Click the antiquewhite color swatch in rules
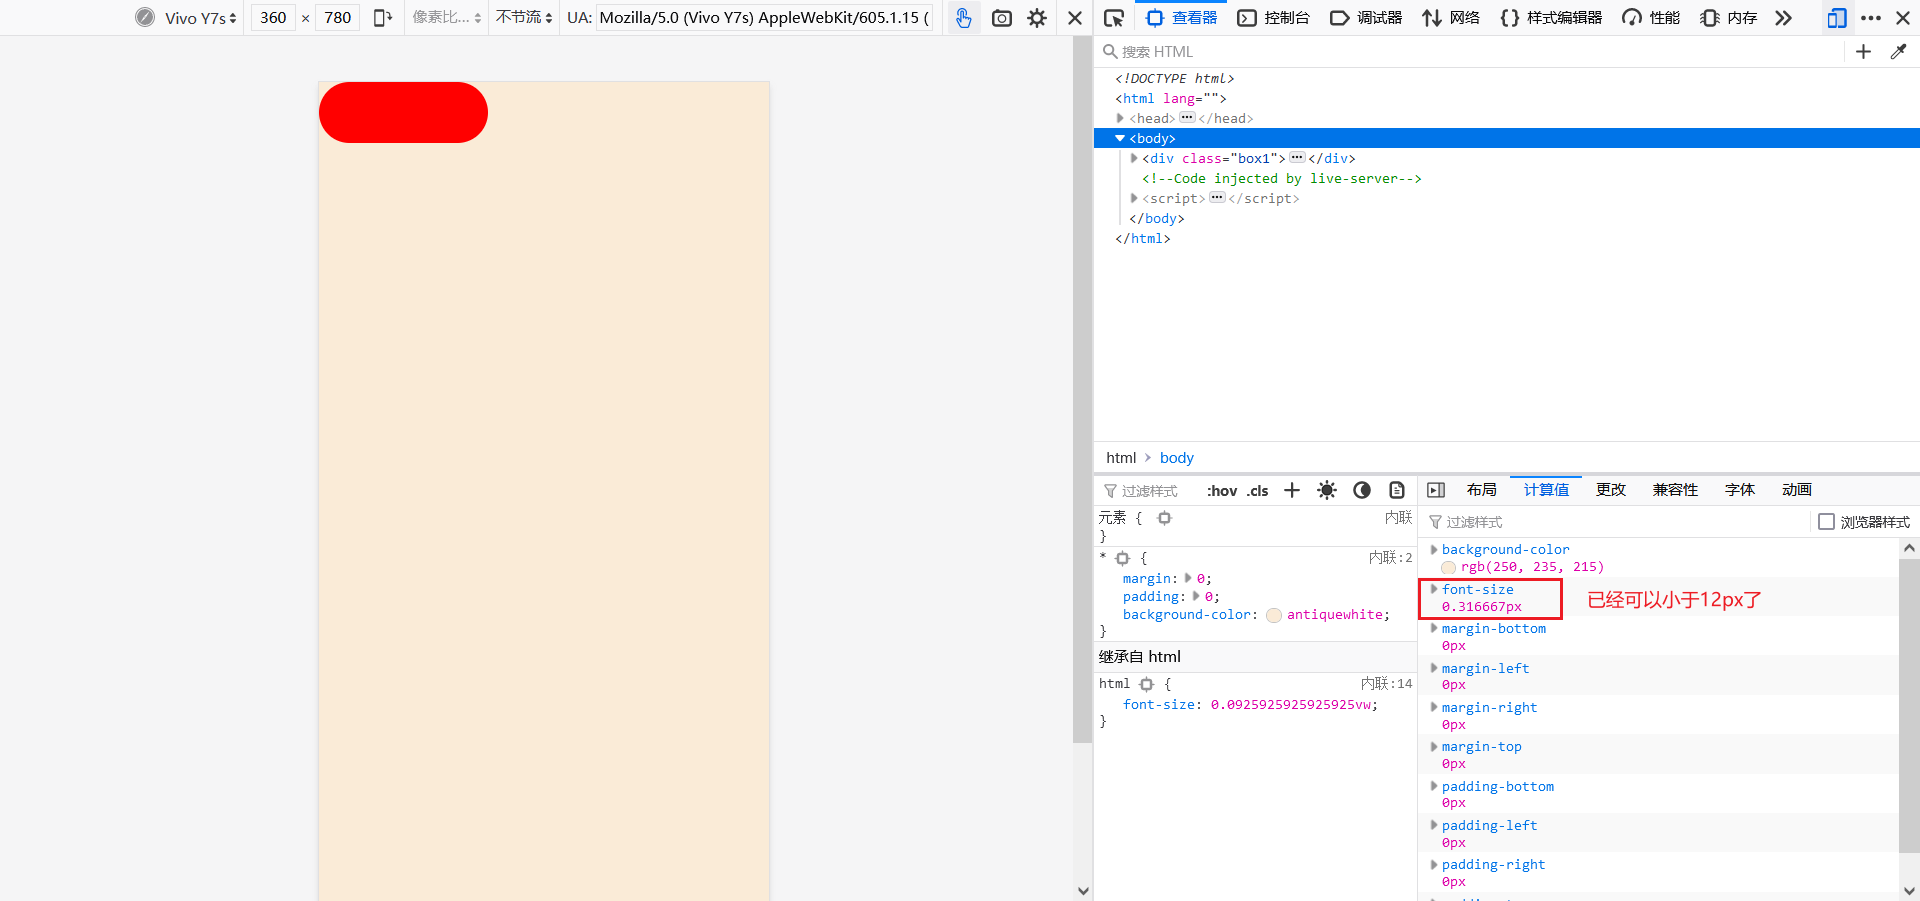Viewport: 1920px width, 901px height. point(1274,616)
